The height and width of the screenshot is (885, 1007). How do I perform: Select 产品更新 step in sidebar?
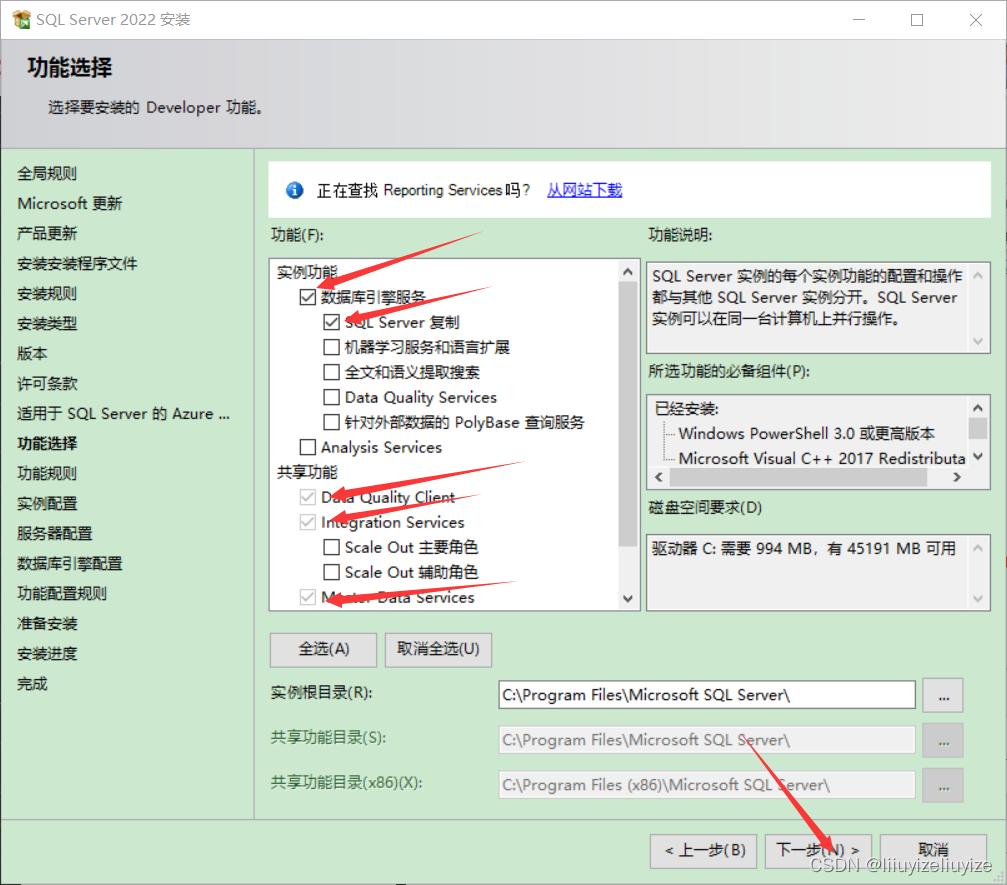[47, 233]
